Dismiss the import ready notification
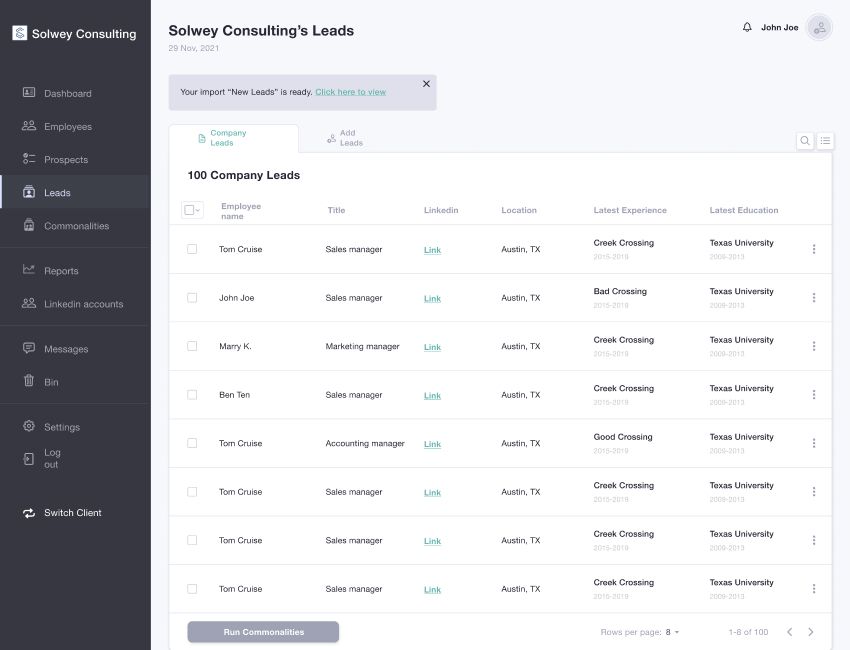 (x=426, y=83)
